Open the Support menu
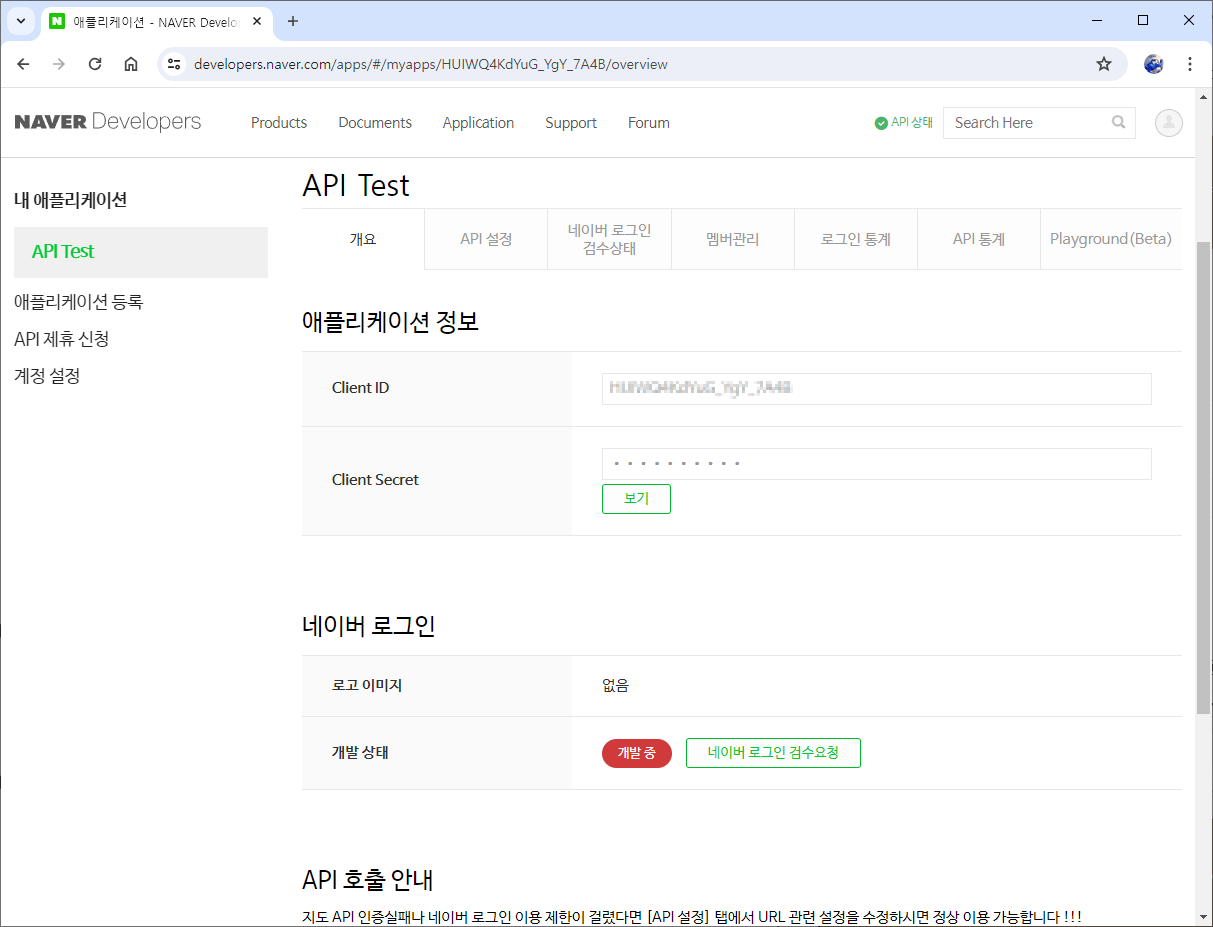 click(571, 123)
